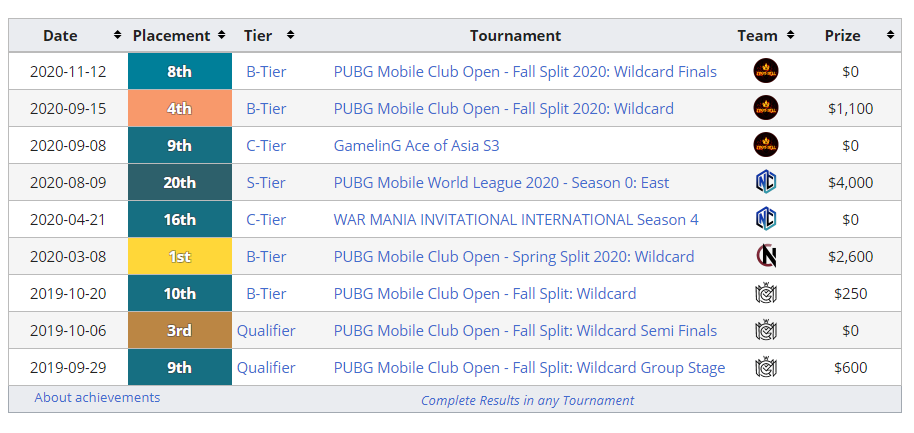Open NC team logo in World League row
This screenshot has height=433, width=914.
click(x=765, y=182)
